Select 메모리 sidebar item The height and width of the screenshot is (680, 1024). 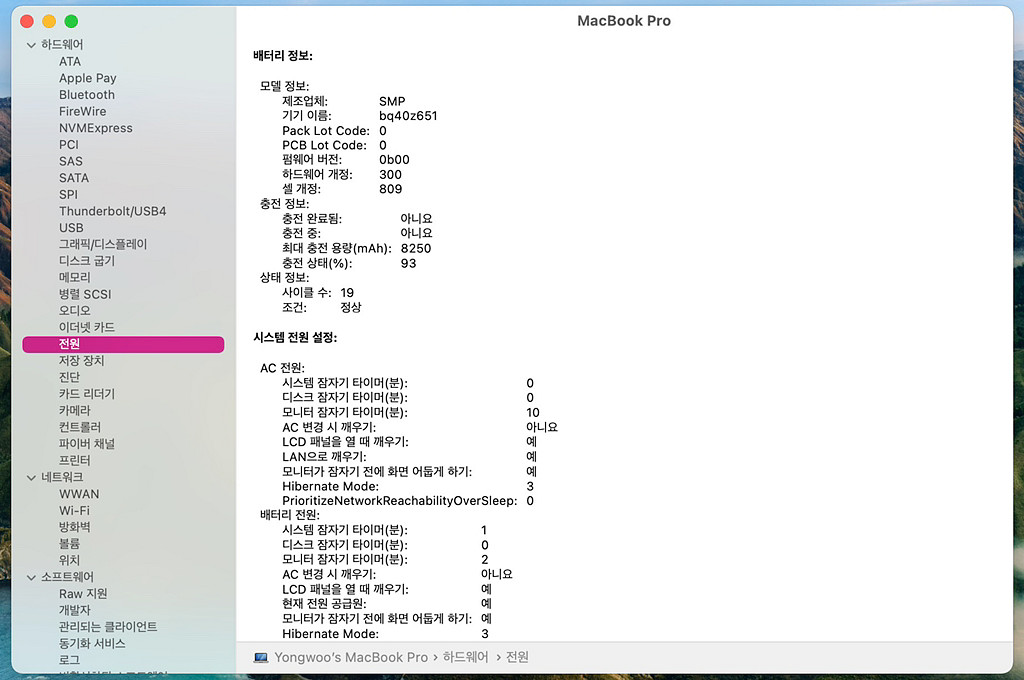tap(75, 277)
